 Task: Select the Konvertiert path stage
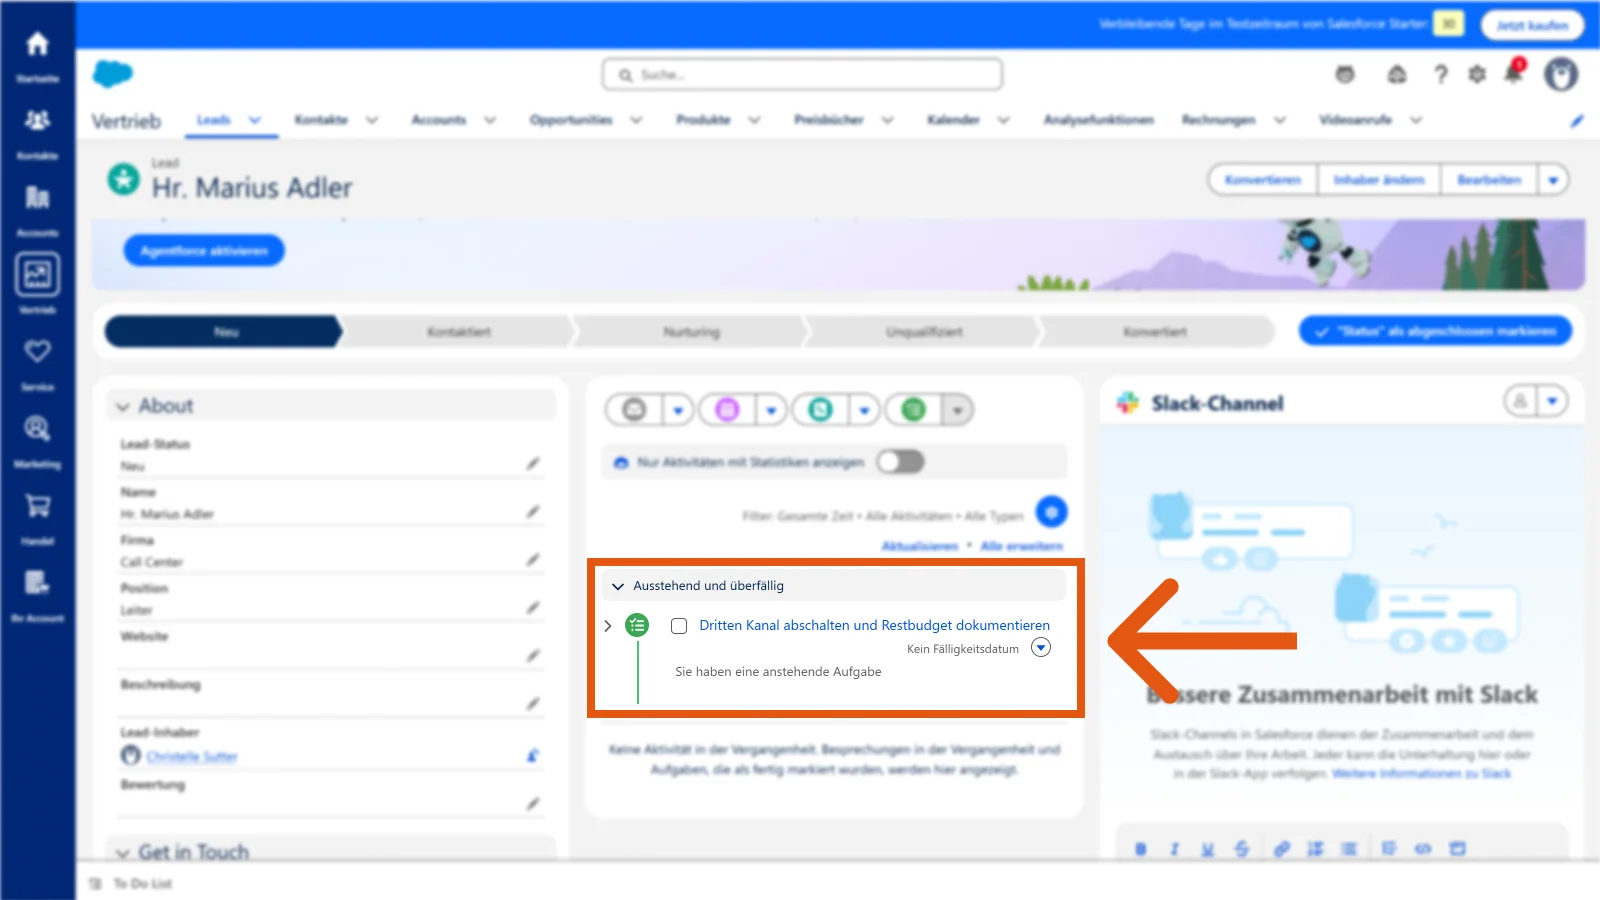click(1155, 332)
